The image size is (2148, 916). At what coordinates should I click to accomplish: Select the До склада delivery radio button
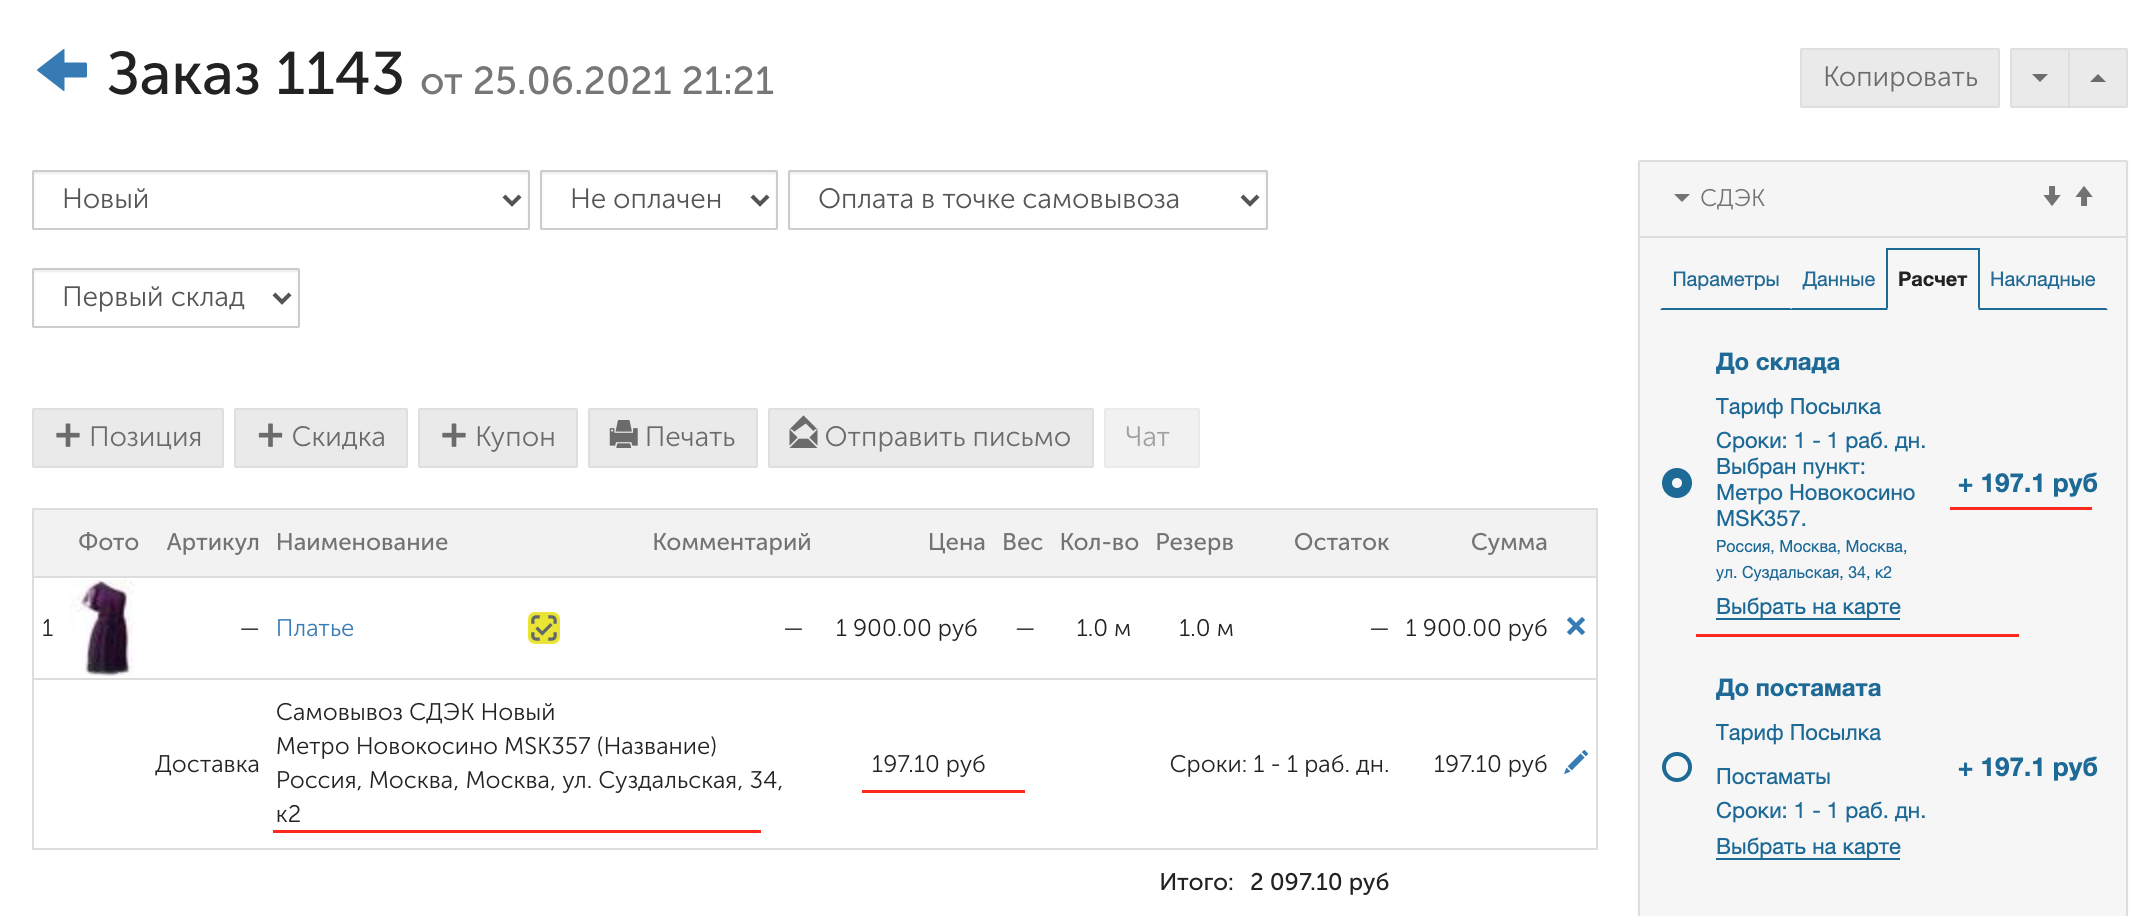(1676, 483)
